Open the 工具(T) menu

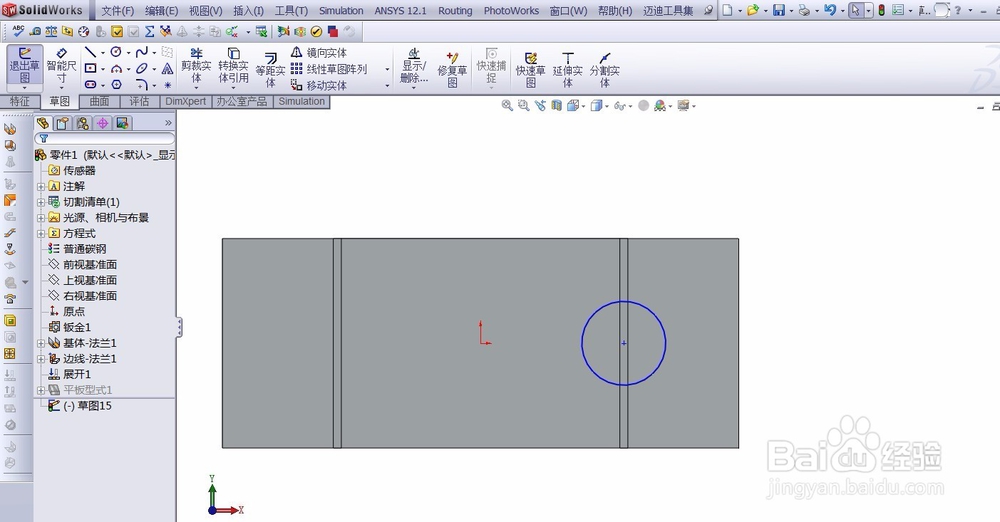pyautogui.click(x=291, y=11)
